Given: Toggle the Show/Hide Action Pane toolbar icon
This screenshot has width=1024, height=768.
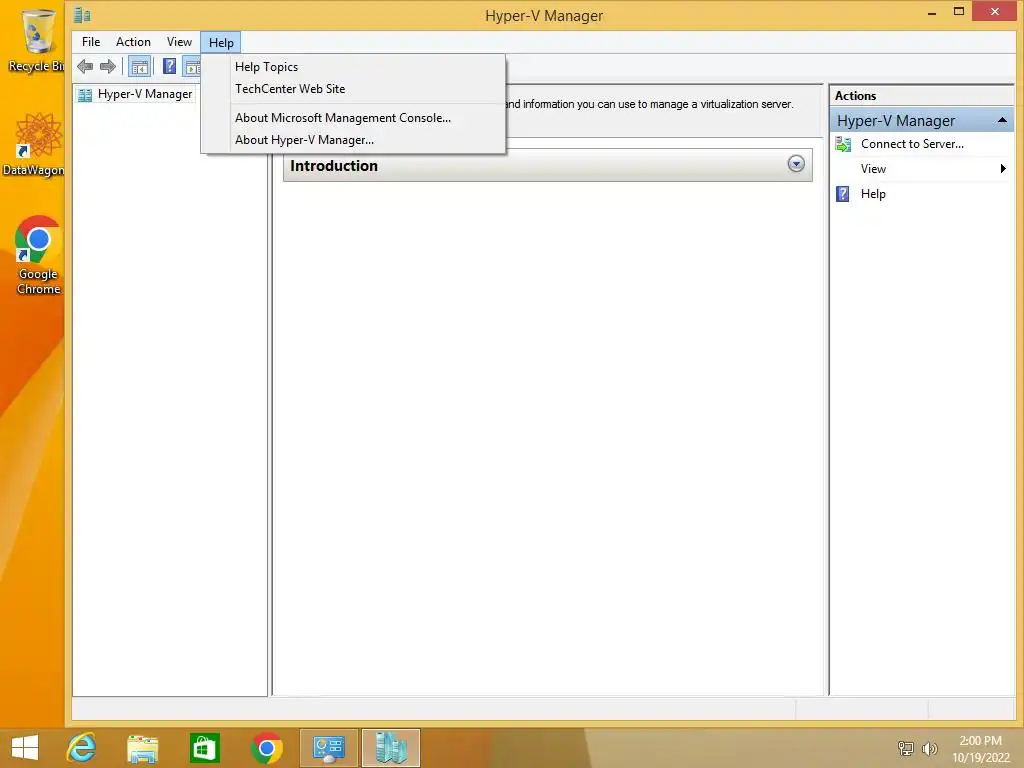Looking at the screenshot, I should pyautogui.click(x=192, y=67).
